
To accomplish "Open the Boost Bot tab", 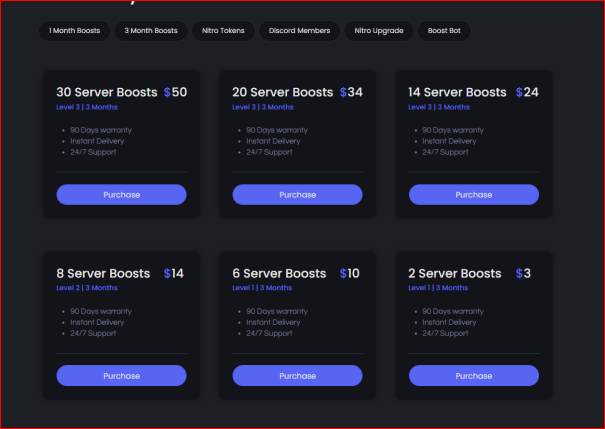I will [x=443, y=31].
